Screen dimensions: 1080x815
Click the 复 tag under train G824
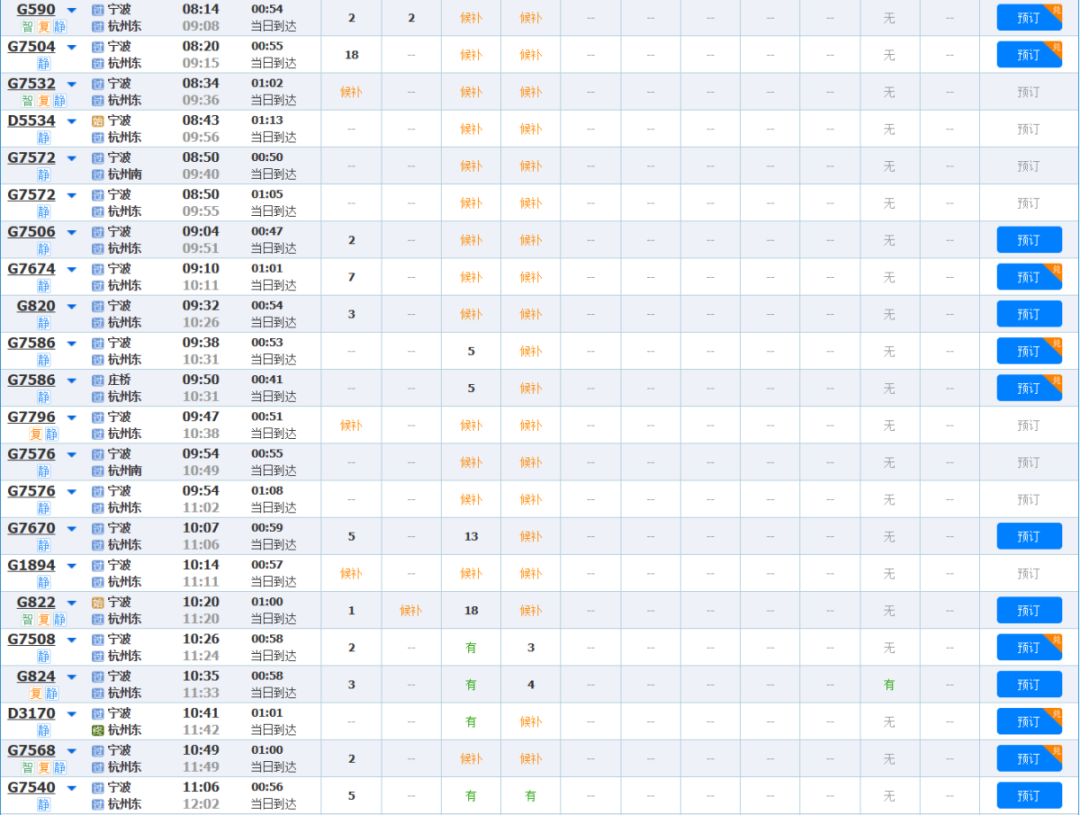tap(36, 693)
